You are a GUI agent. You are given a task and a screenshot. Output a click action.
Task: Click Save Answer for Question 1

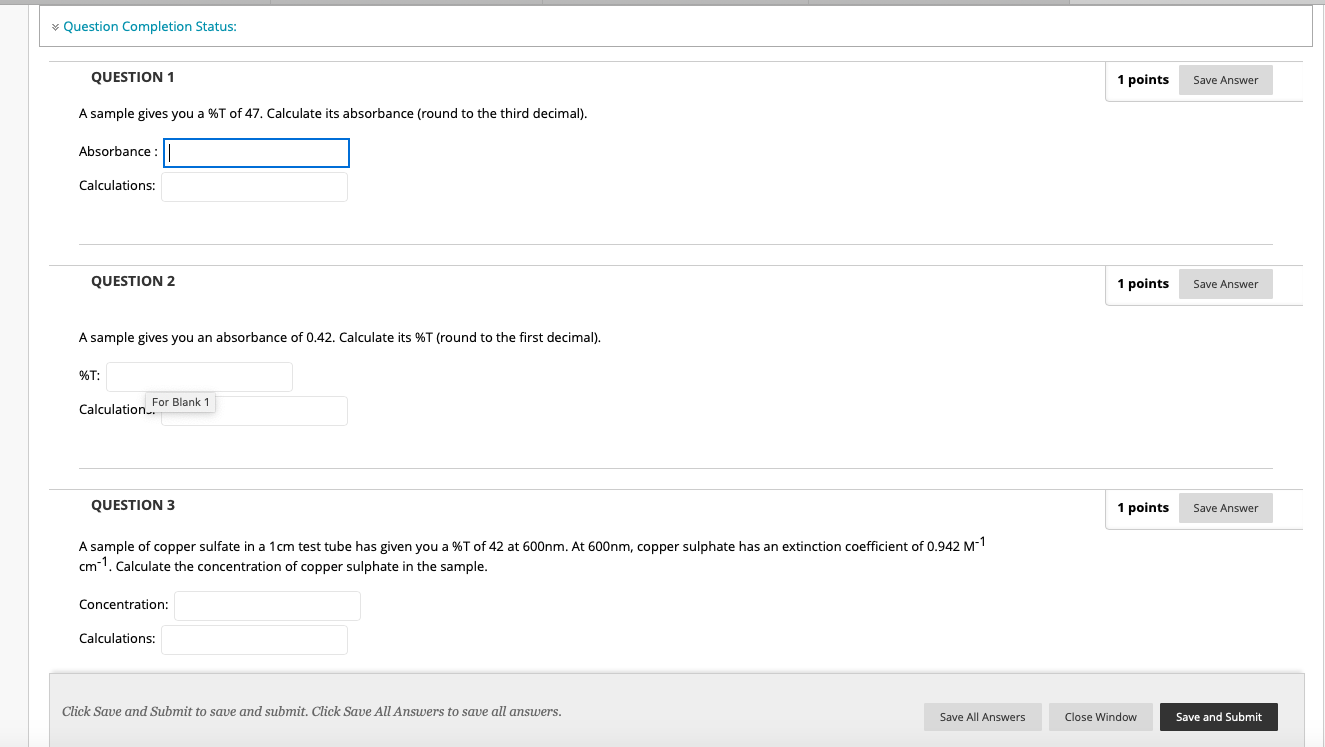[x=1225, y=79]
